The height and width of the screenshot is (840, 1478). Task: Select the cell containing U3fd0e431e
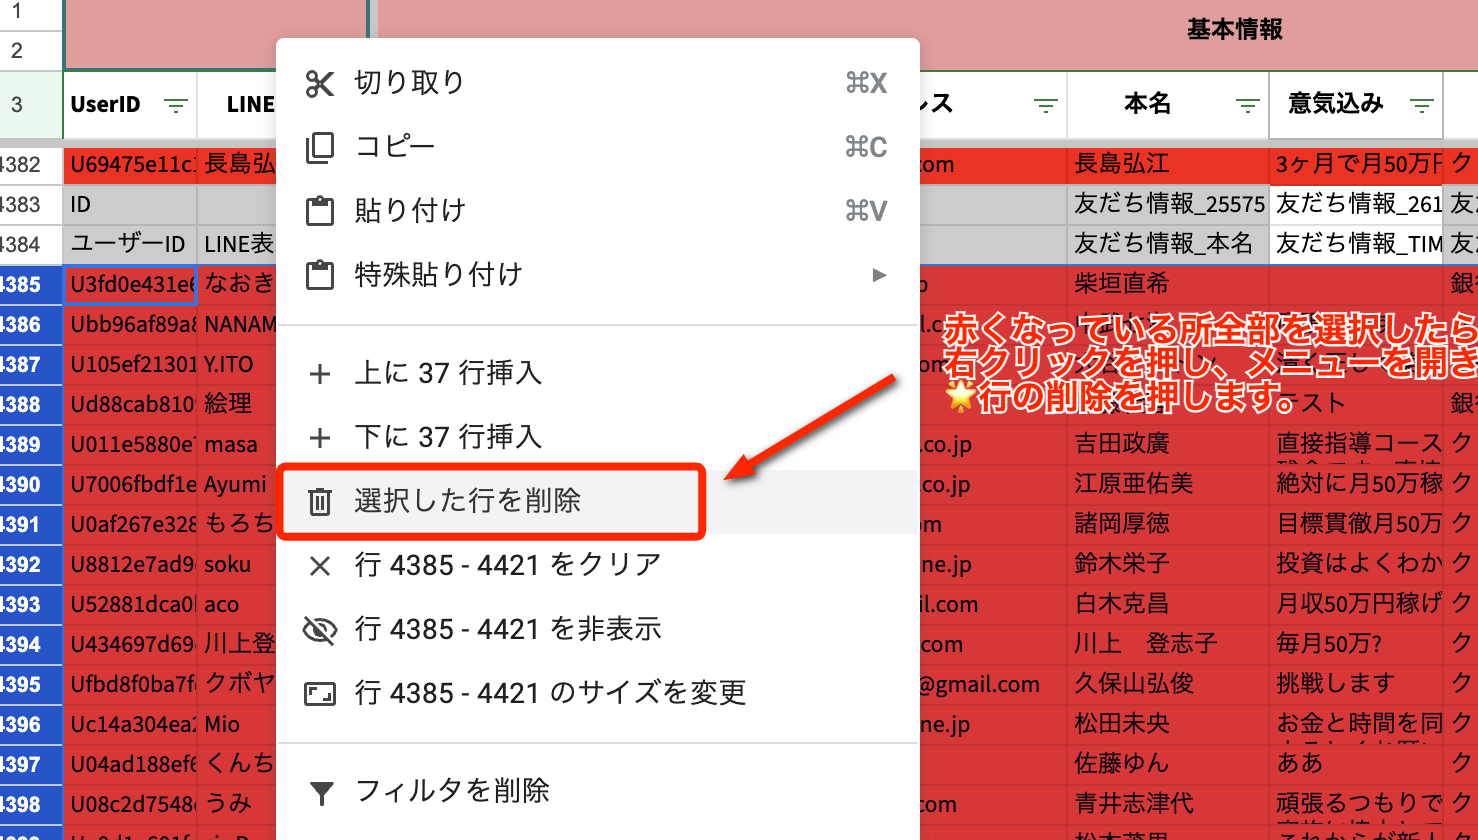(129, 284)
